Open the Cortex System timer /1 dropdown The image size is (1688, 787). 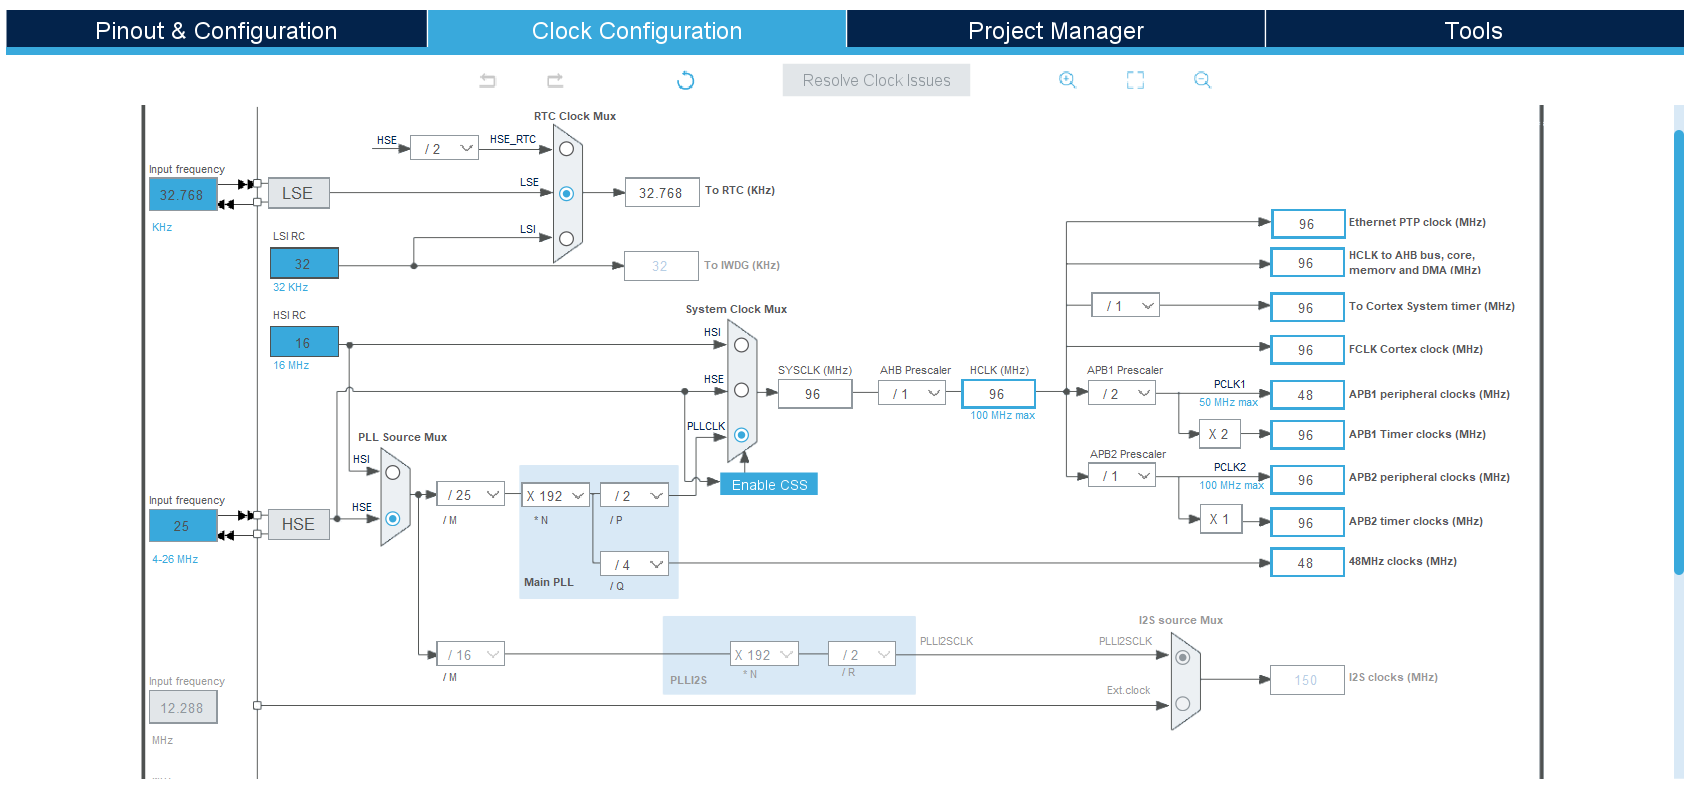(1125, 305)
